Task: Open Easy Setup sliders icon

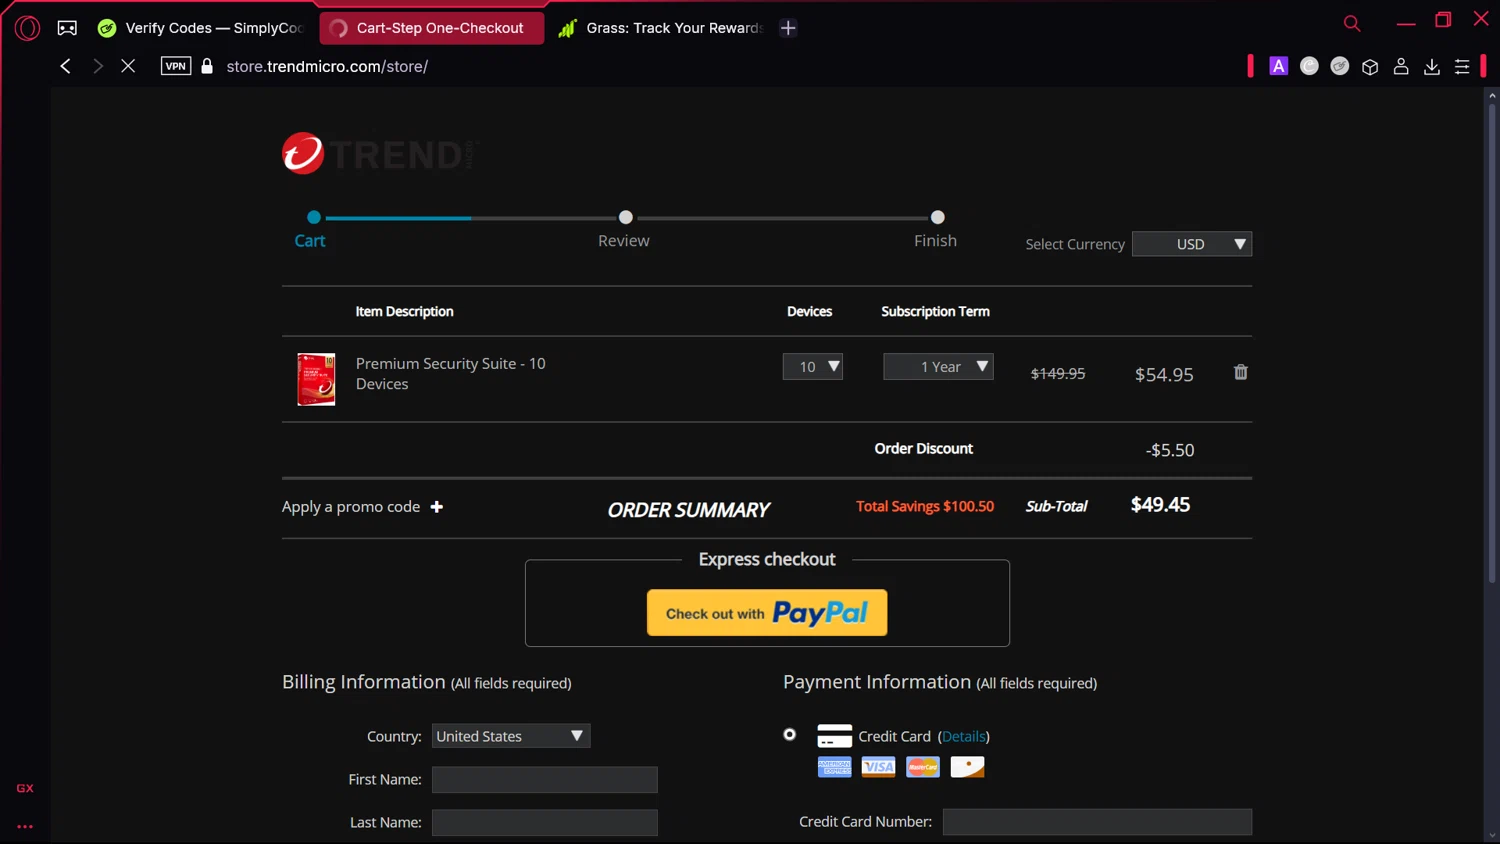Action: (1462, 67)
